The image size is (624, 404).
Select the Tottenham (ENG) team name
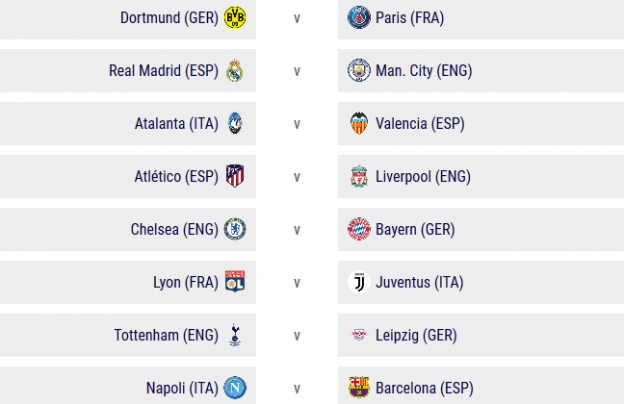point(166,335)
